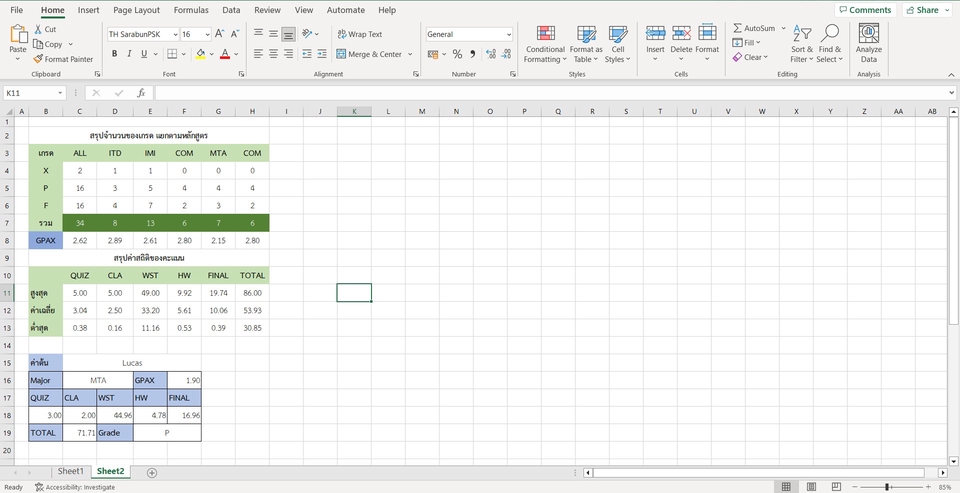Switch to Page Layout view in status bar
Image resolution: width=960 pixels, height=493 pixels.
[x=811, y=487]
